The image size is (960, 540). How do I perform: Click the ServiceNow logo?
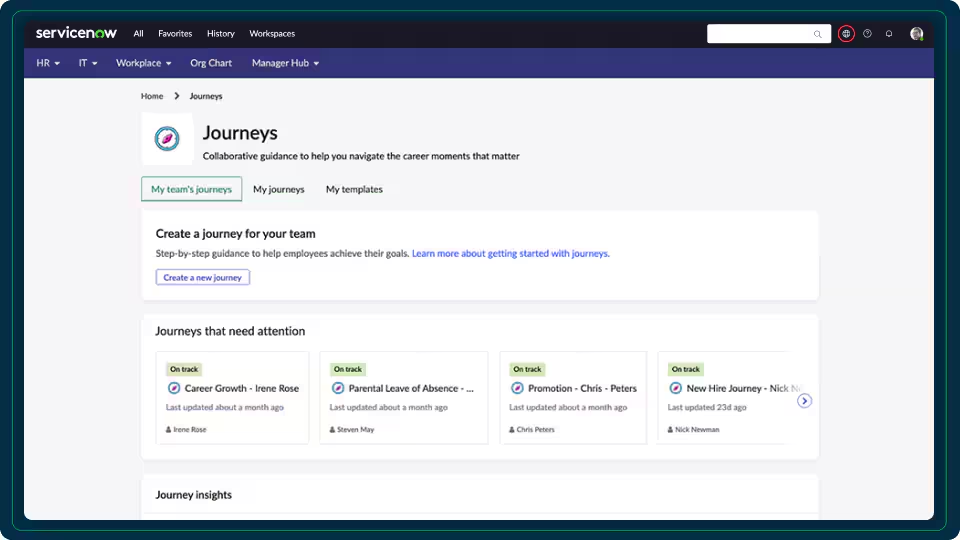(76, 33)
